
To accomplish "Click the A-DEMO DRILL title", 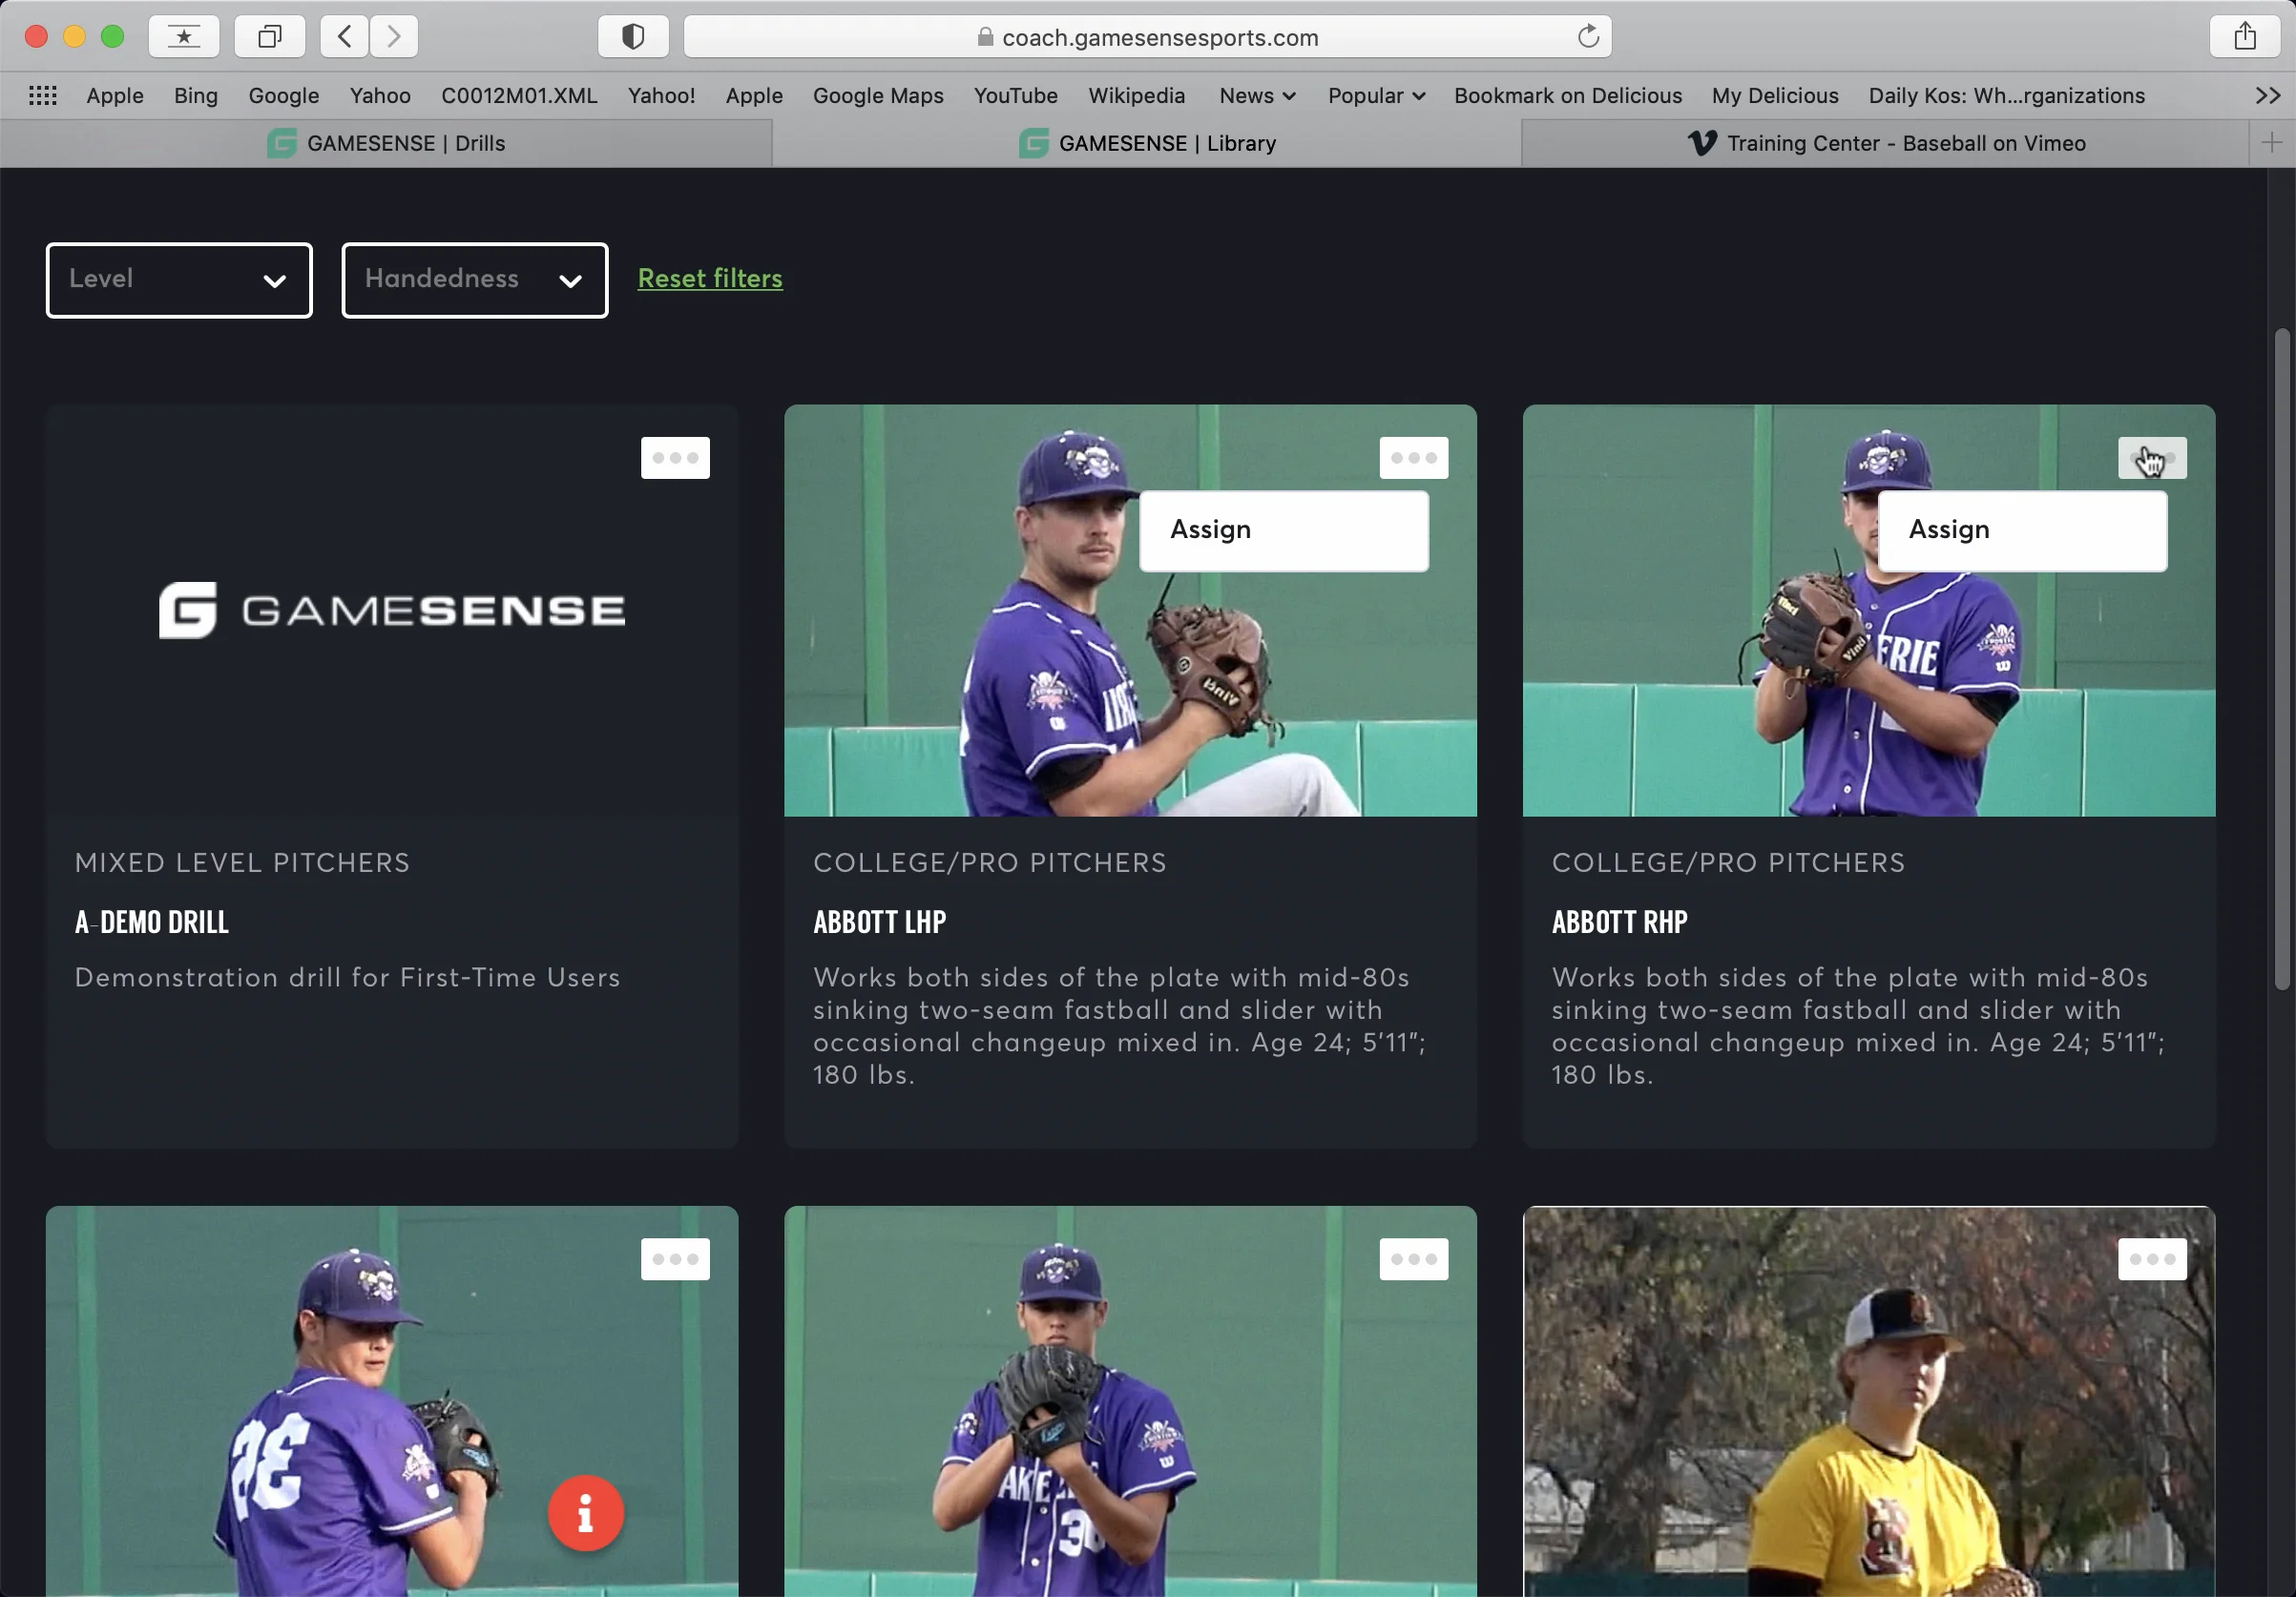I will (x=152, y=922).
